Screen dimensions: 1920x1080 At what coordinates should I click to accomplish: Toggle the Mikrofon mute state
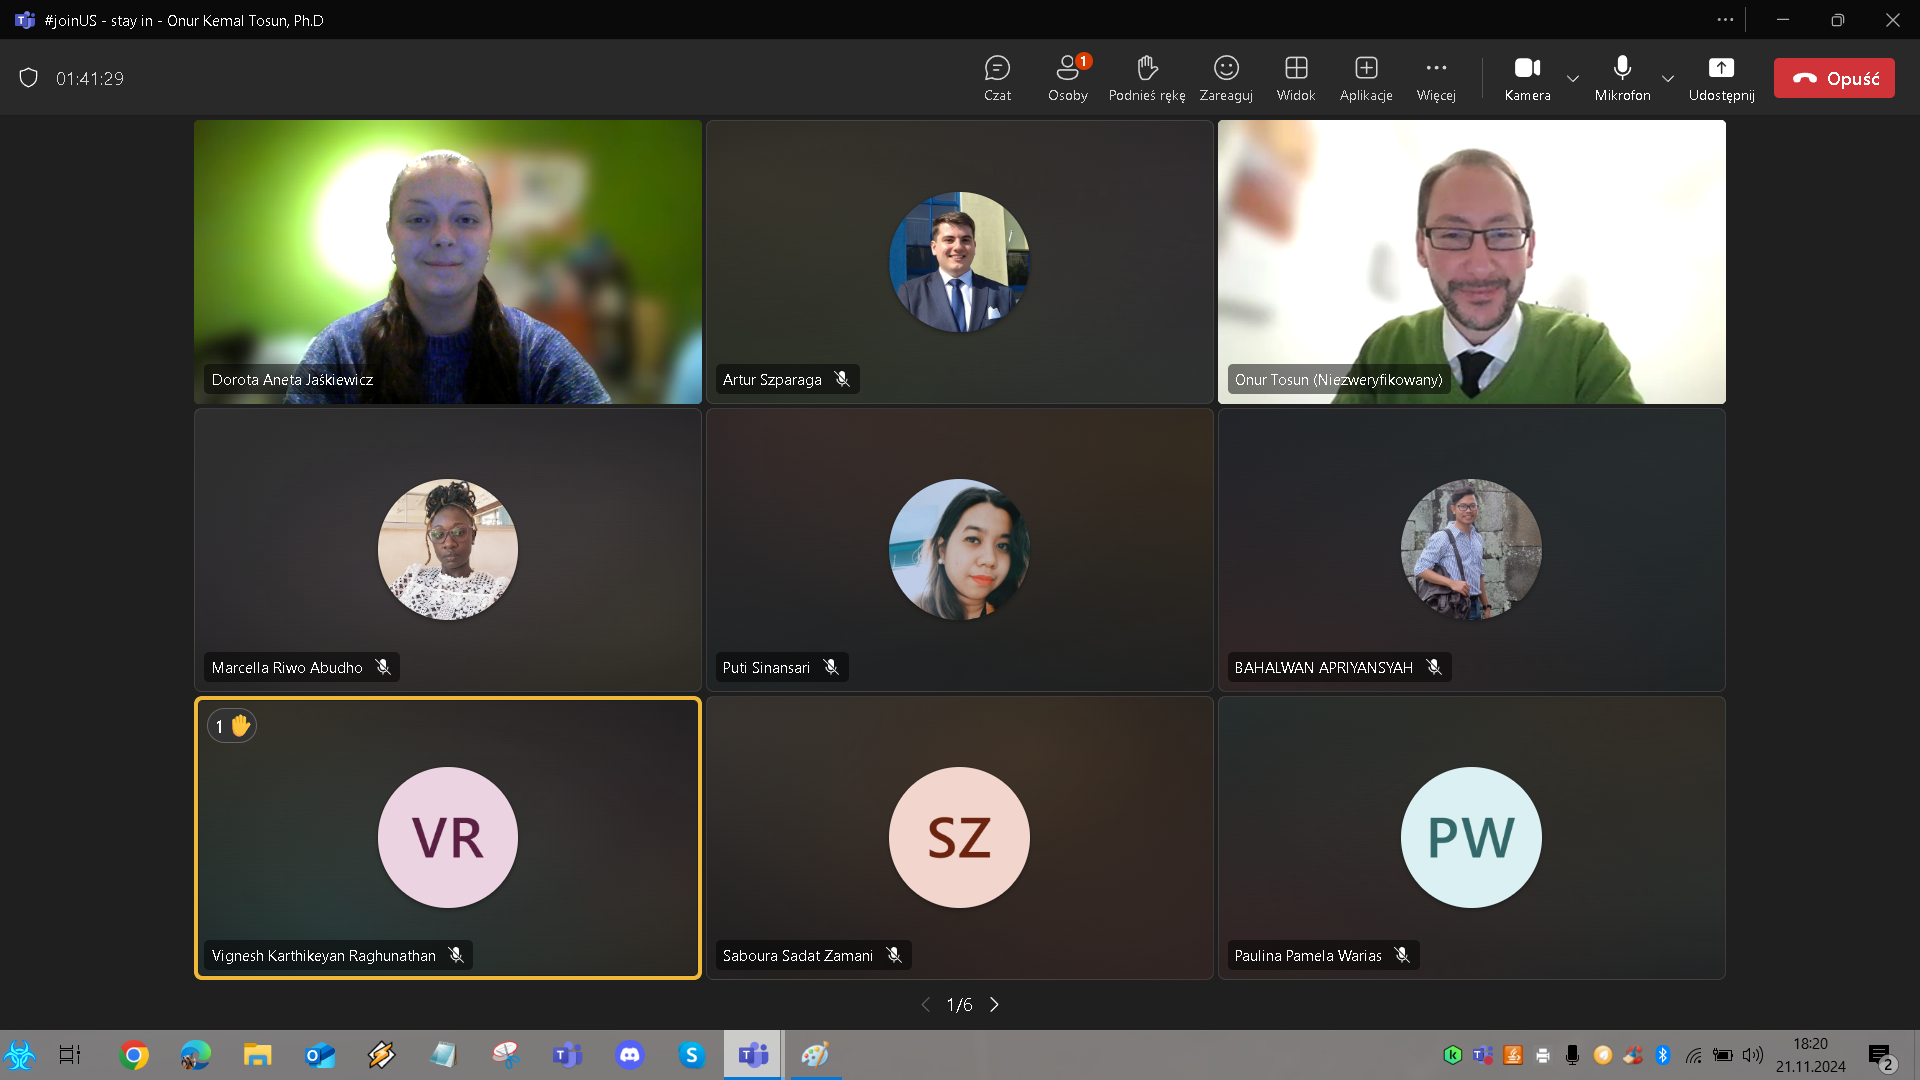coord(1622,78)
